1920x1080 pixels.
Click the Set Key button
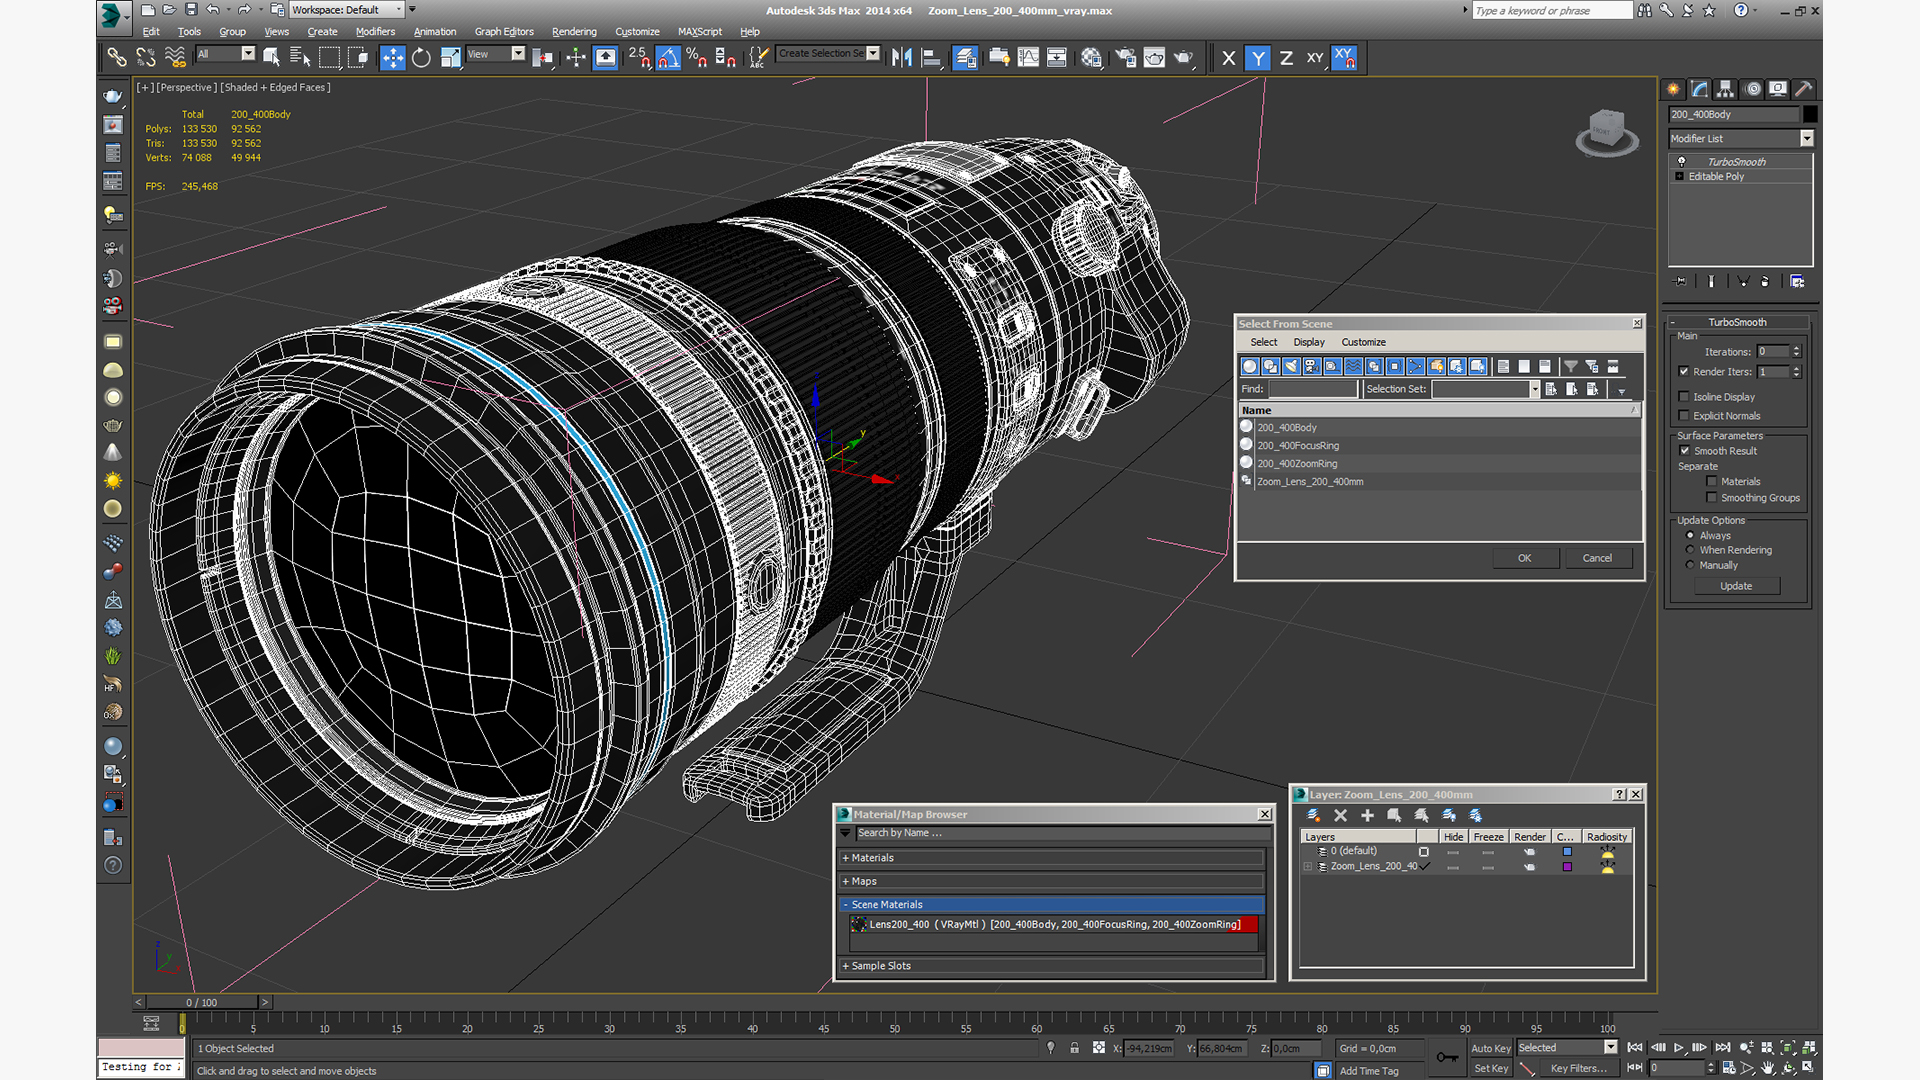coord(1490,1068)
